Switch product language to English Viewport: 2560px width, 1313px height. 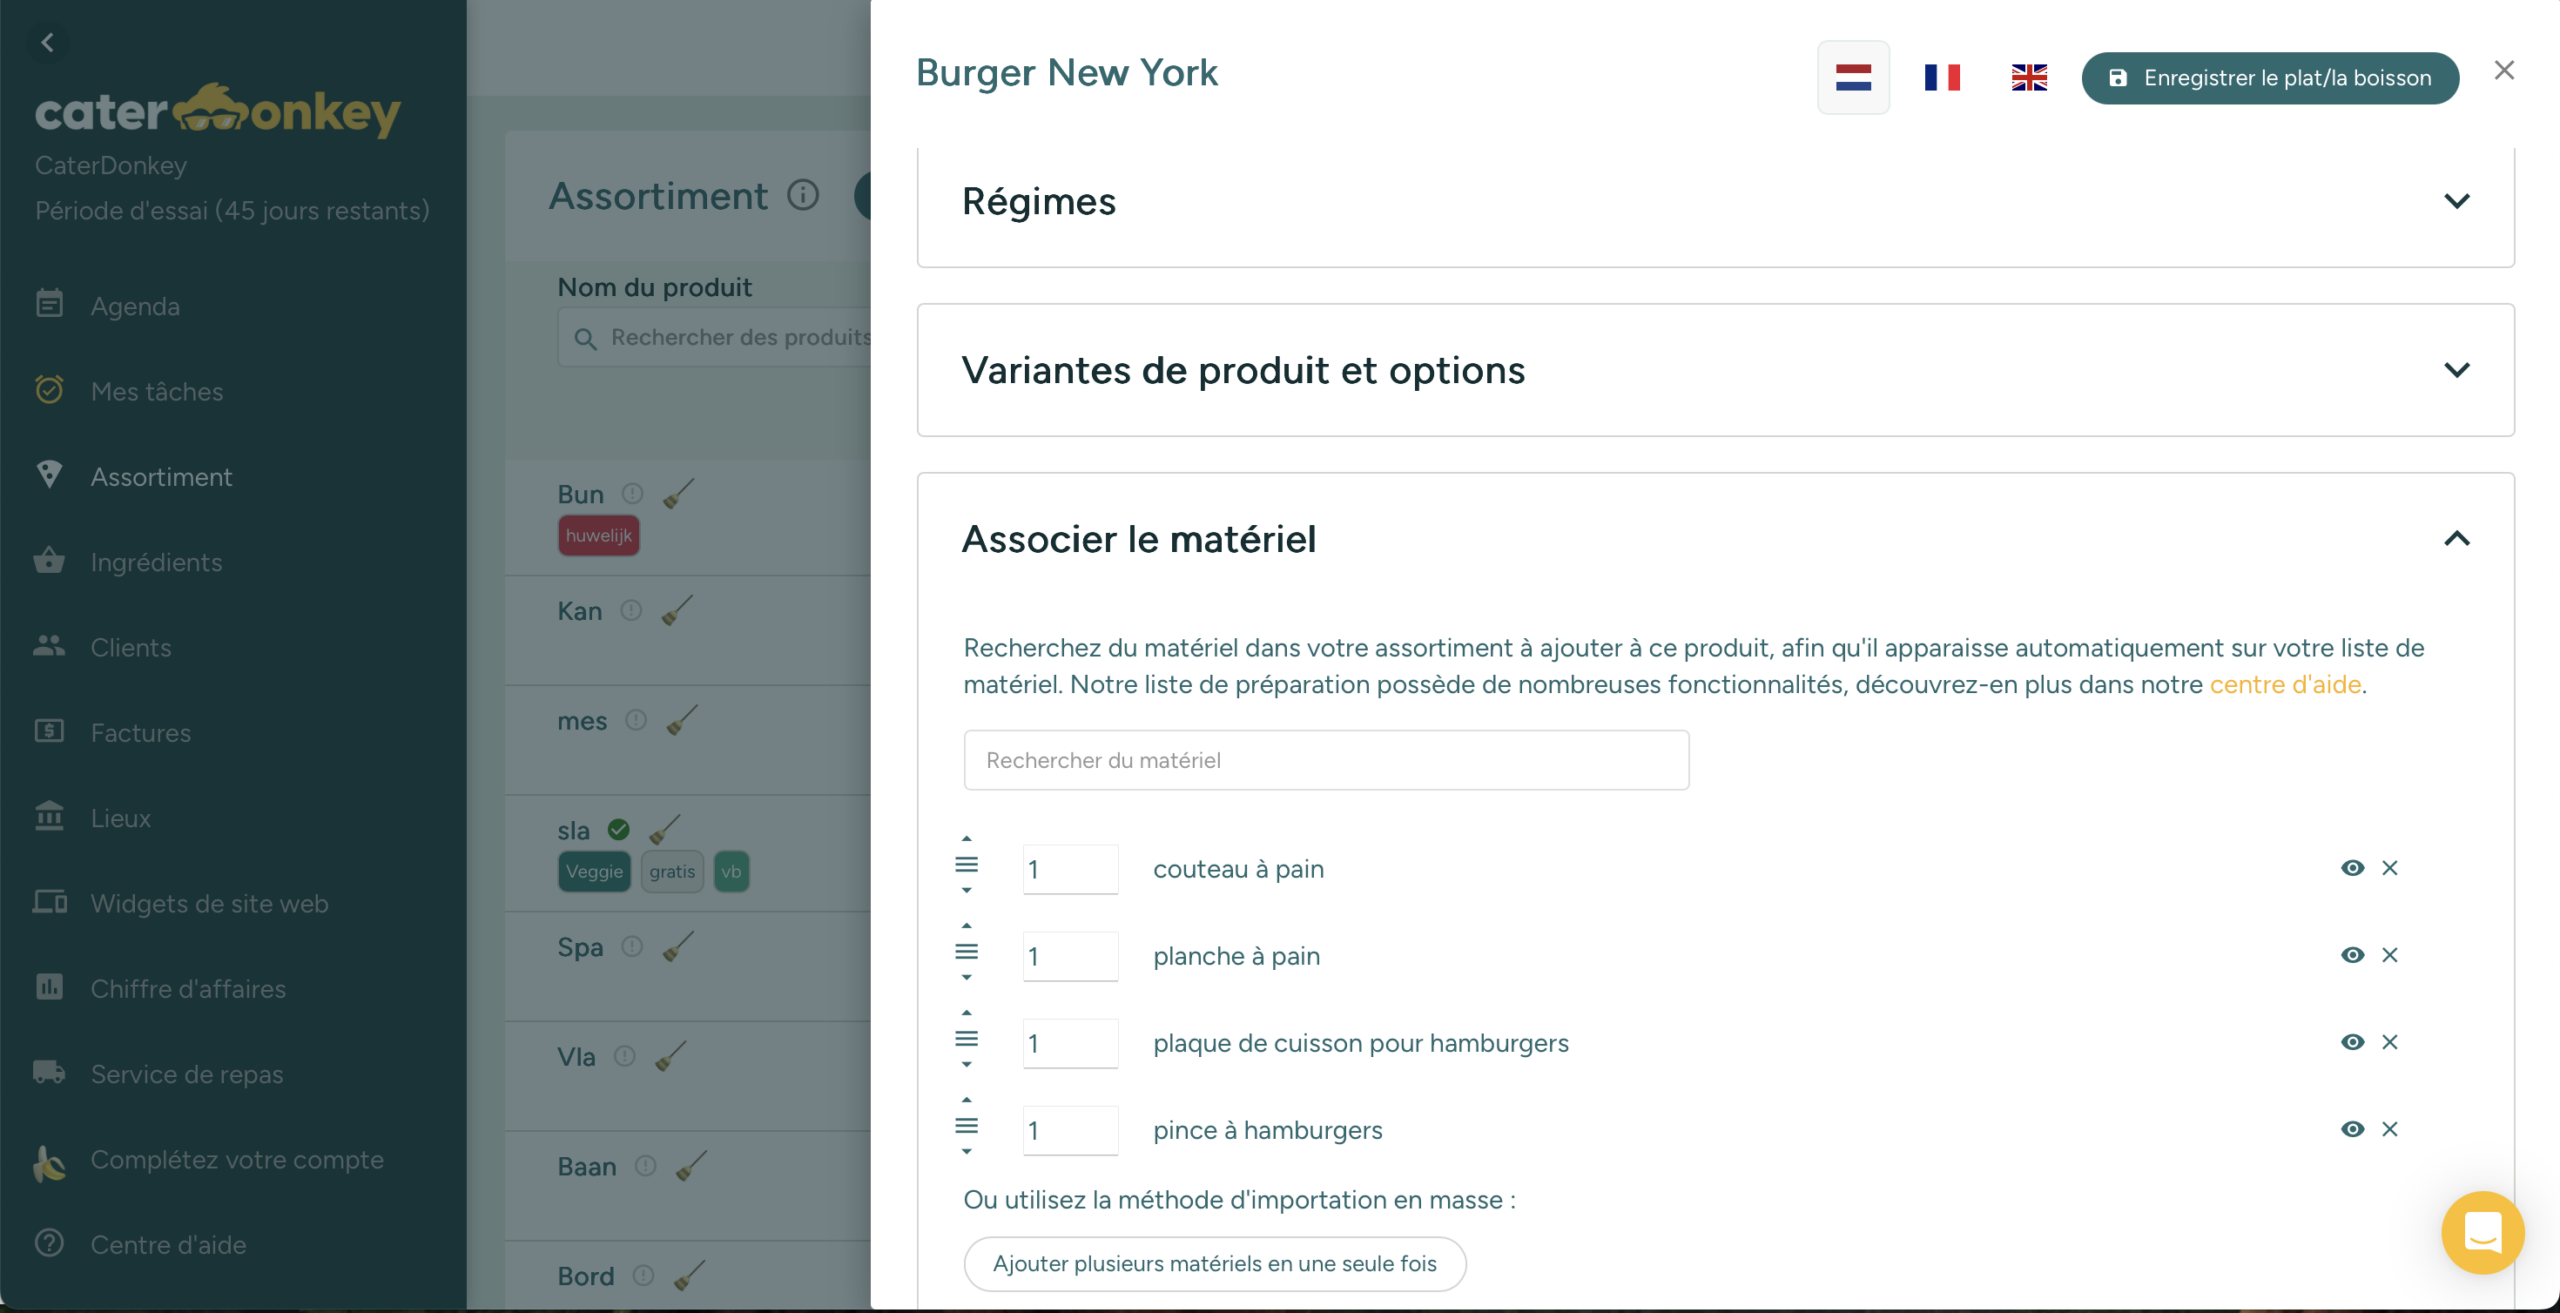[x=2028, y=77]
